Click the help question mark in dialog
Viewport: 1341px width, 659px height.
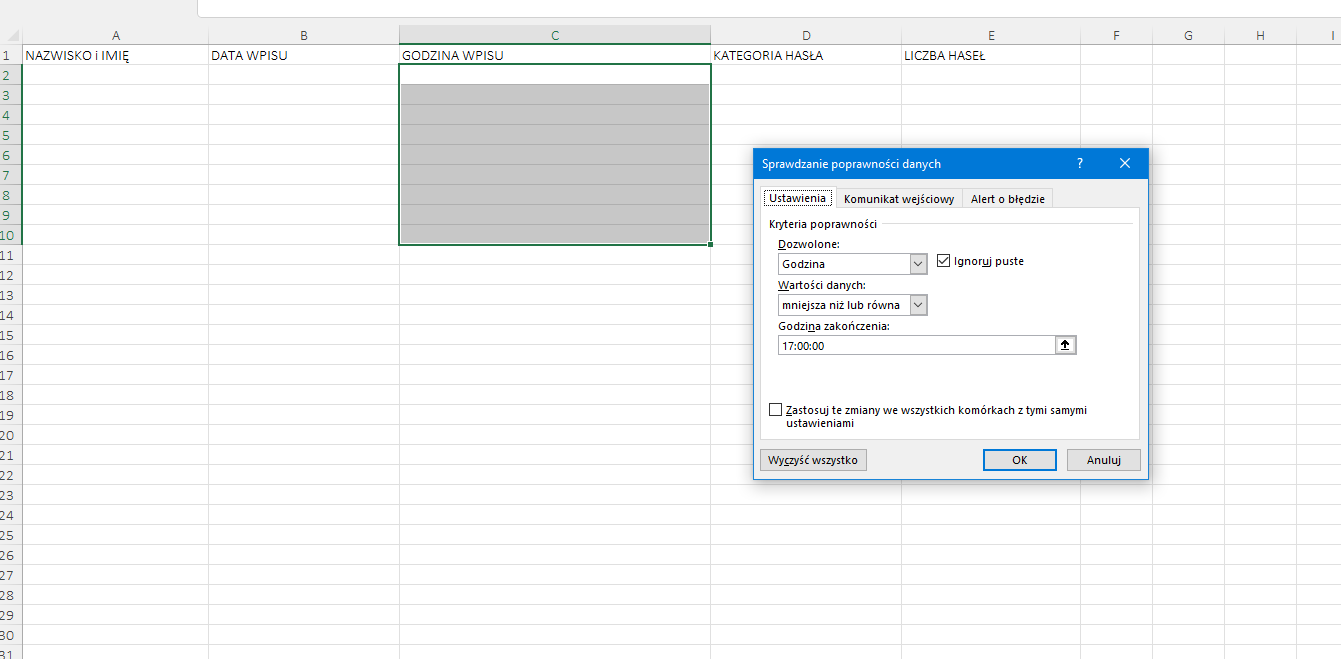[x=1079, y=163]
